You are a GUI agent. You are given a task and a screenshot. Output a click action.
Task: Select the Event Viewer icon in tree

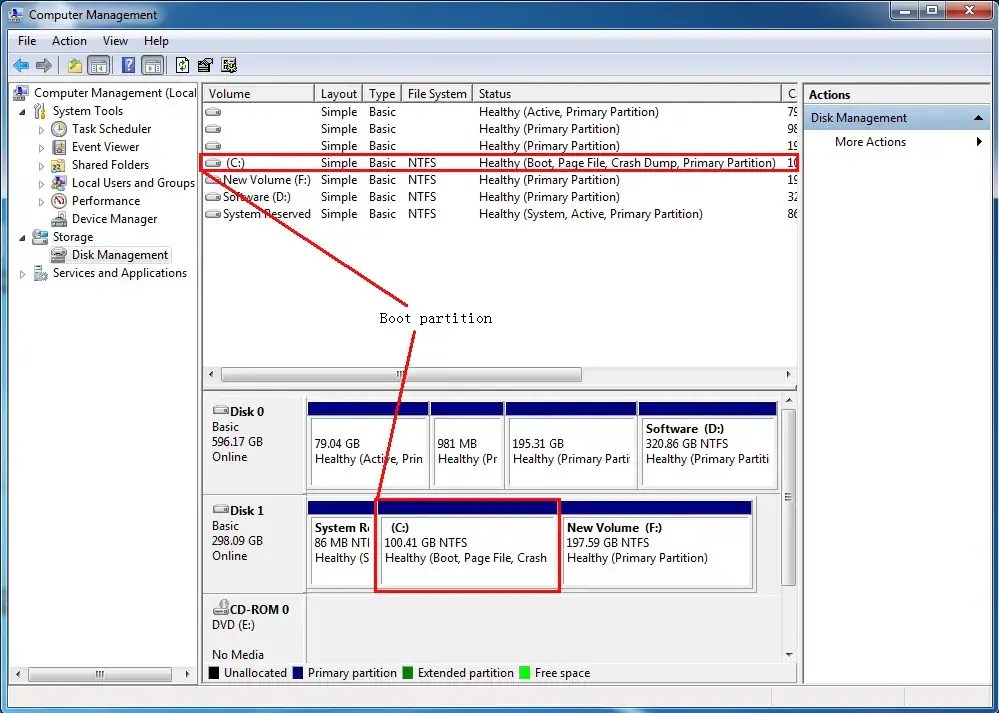(59, 147)
